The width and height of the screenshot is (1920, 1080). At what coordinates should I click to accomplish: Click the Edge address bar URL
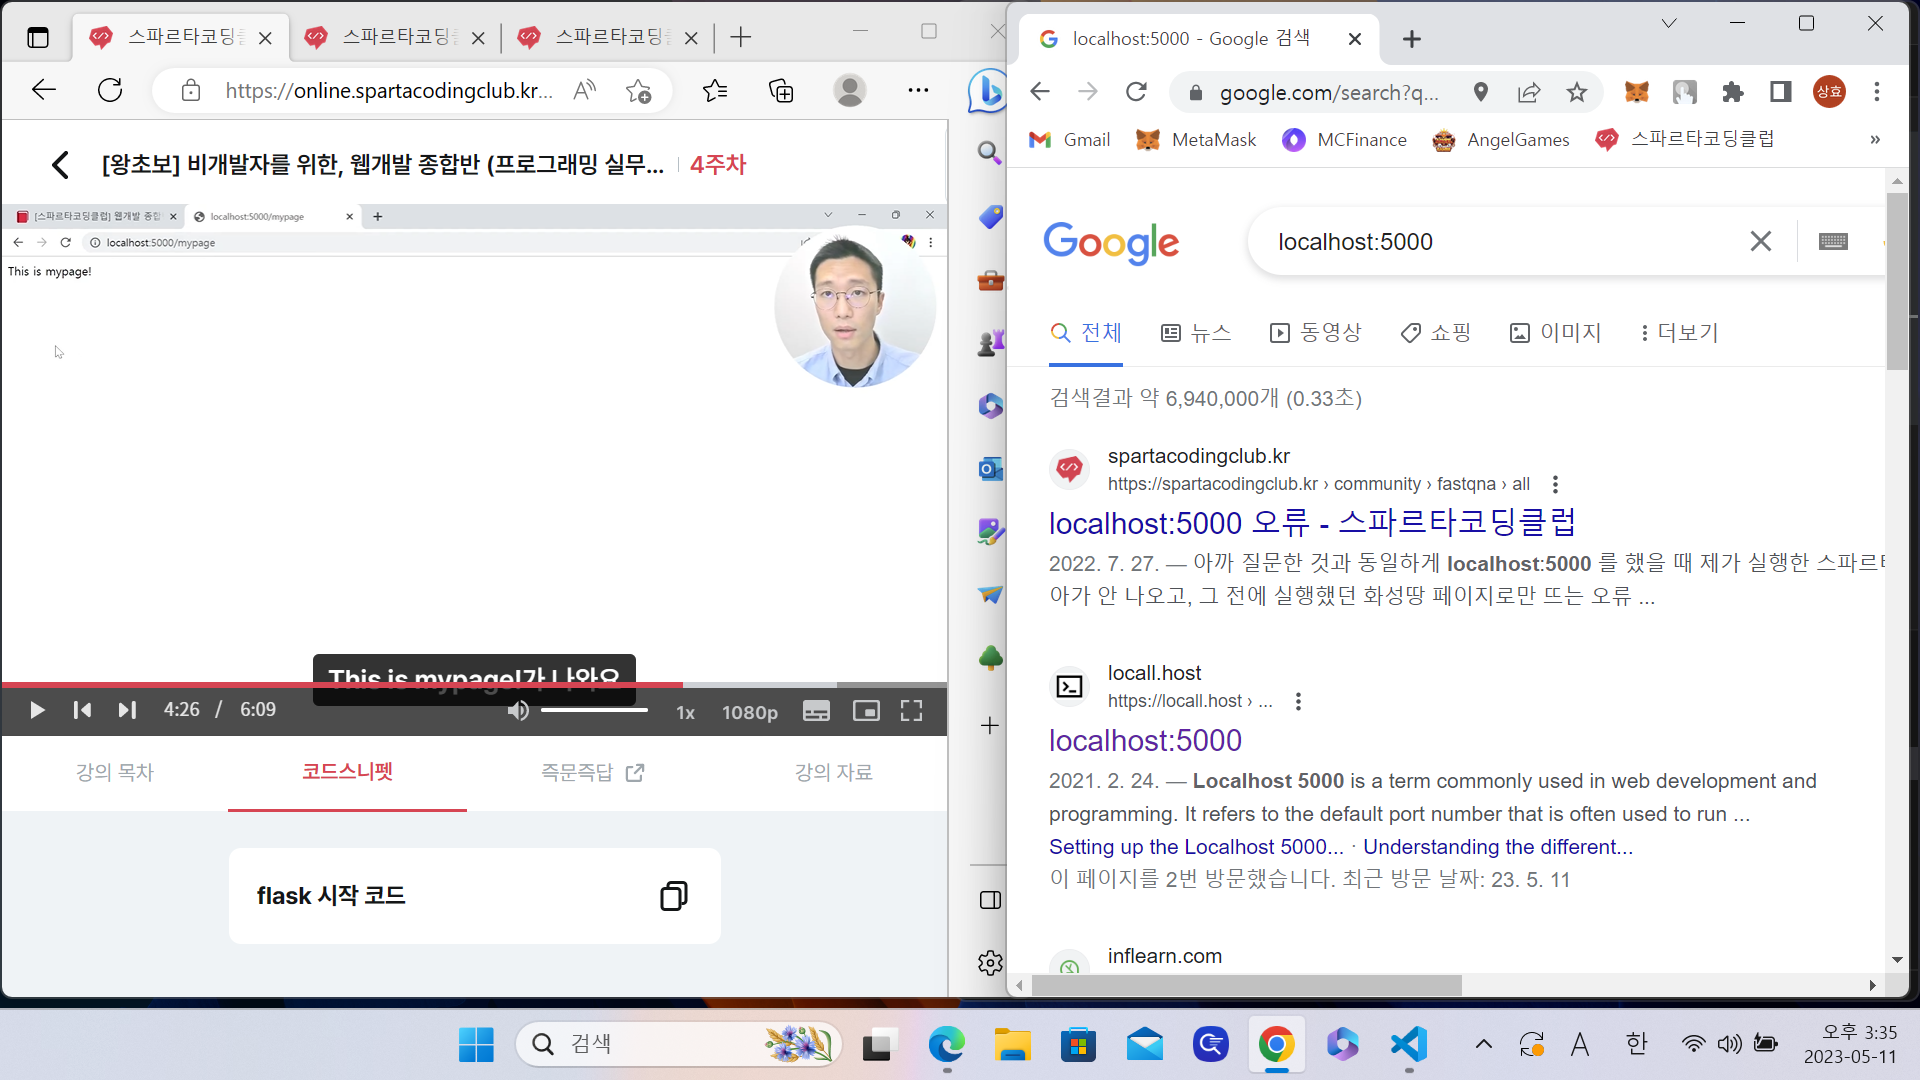pyautogui.click(x=388, y=91)
